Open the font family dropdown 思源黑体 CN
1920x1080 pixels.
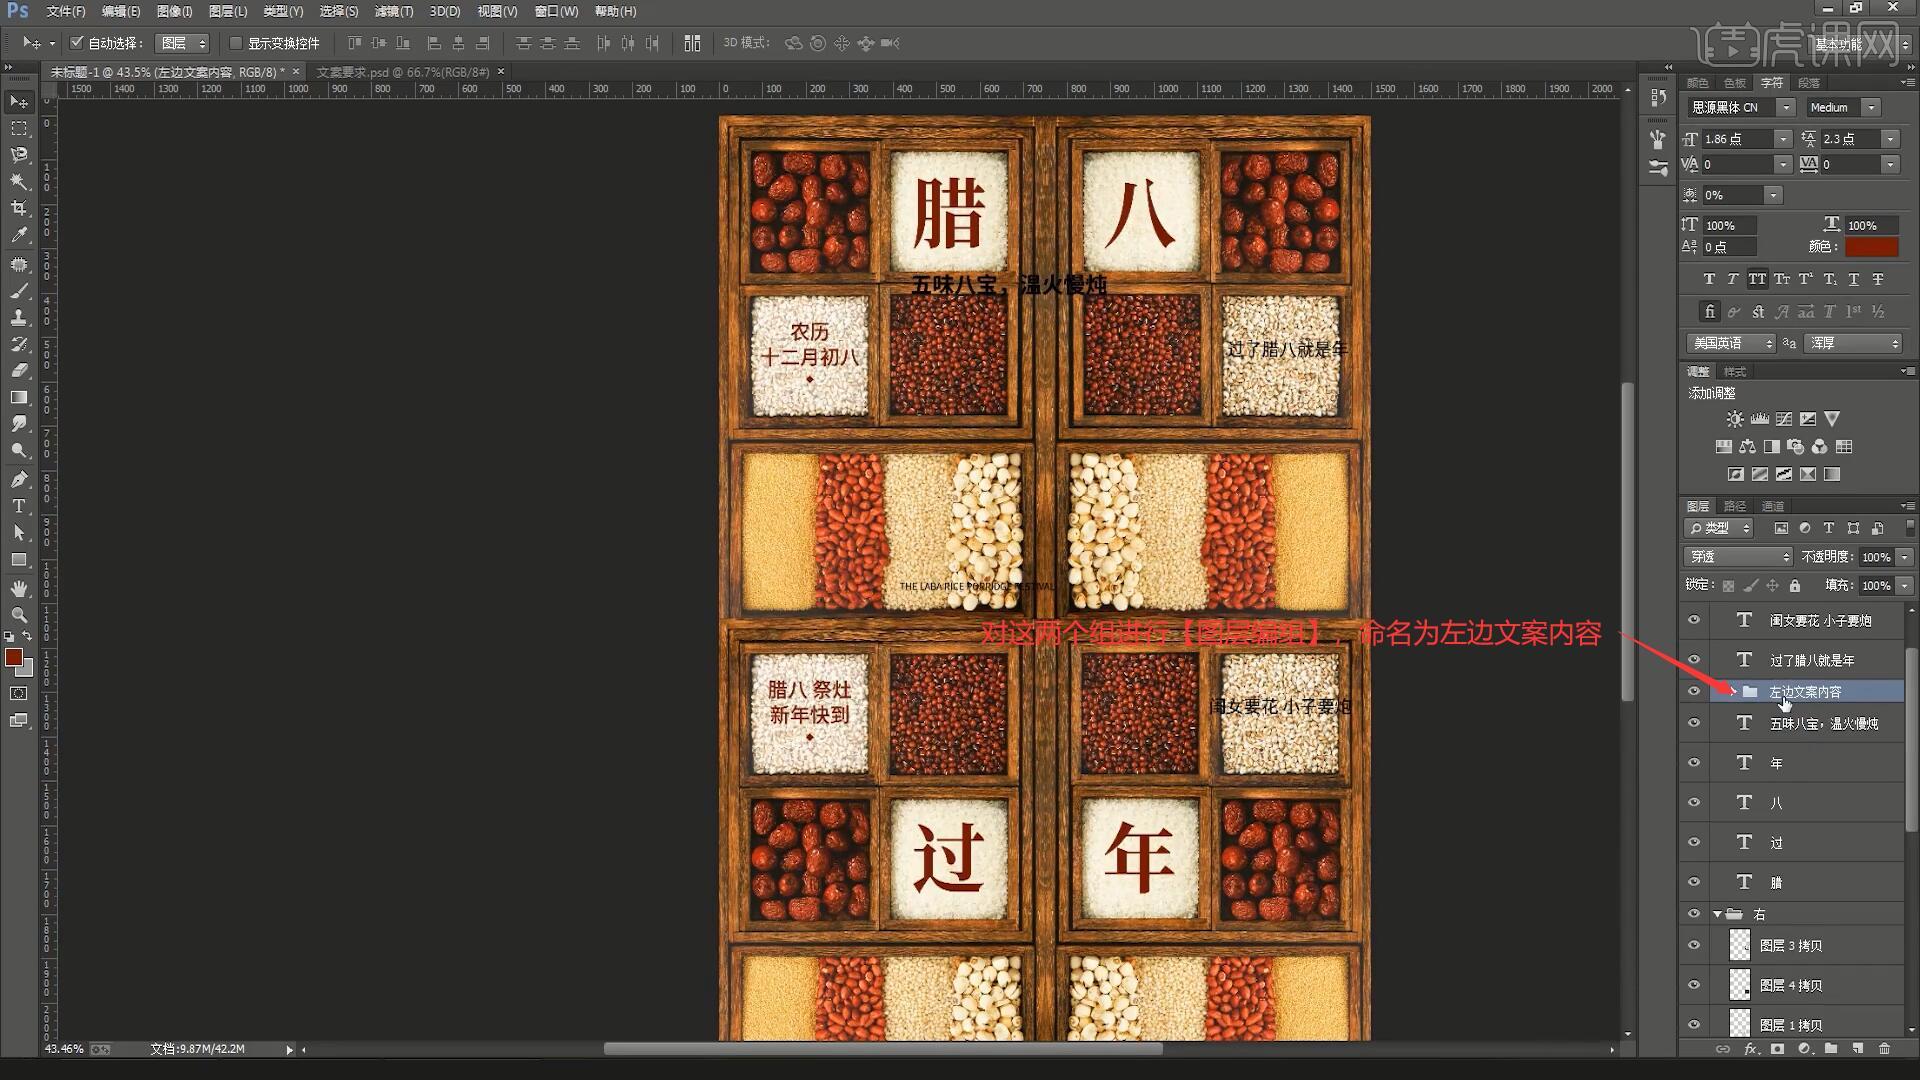(1785, 107)
